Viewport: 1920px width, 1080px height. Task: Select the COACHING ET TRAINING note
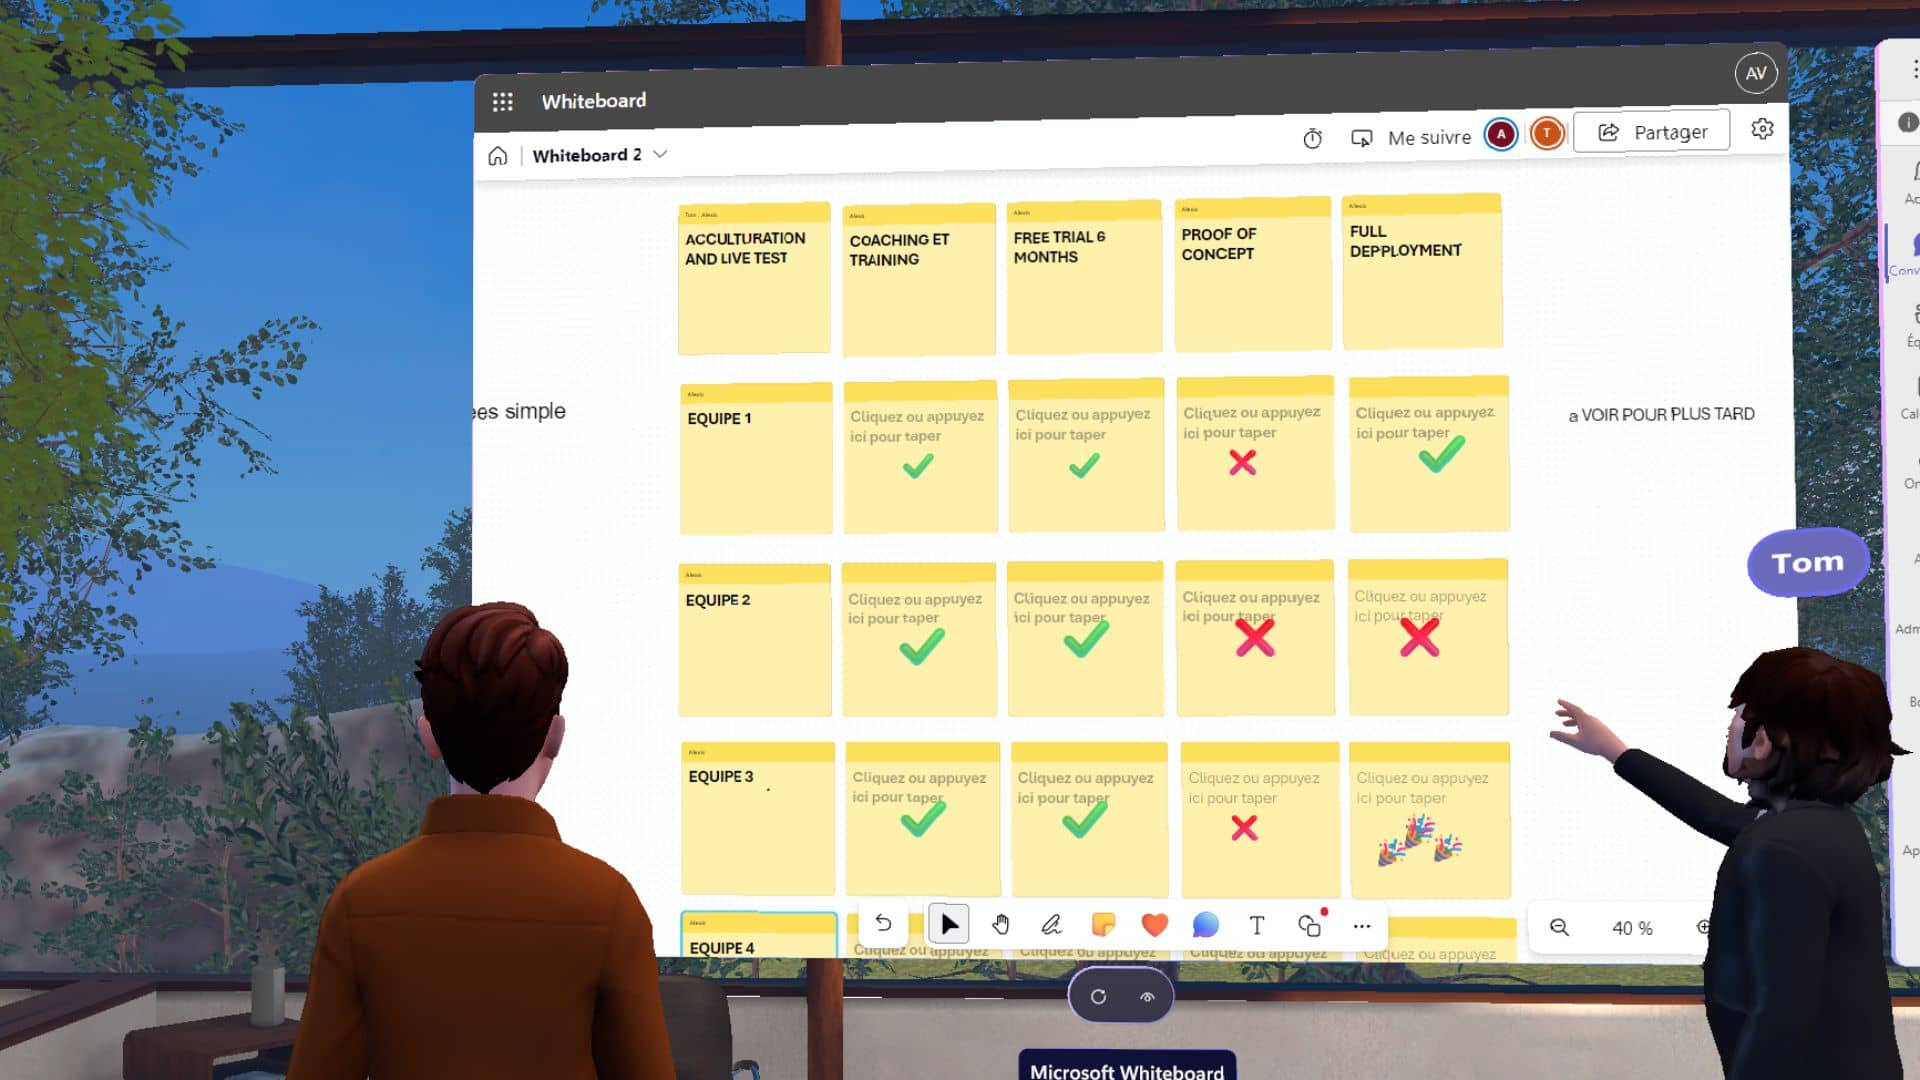click(918, 279)
